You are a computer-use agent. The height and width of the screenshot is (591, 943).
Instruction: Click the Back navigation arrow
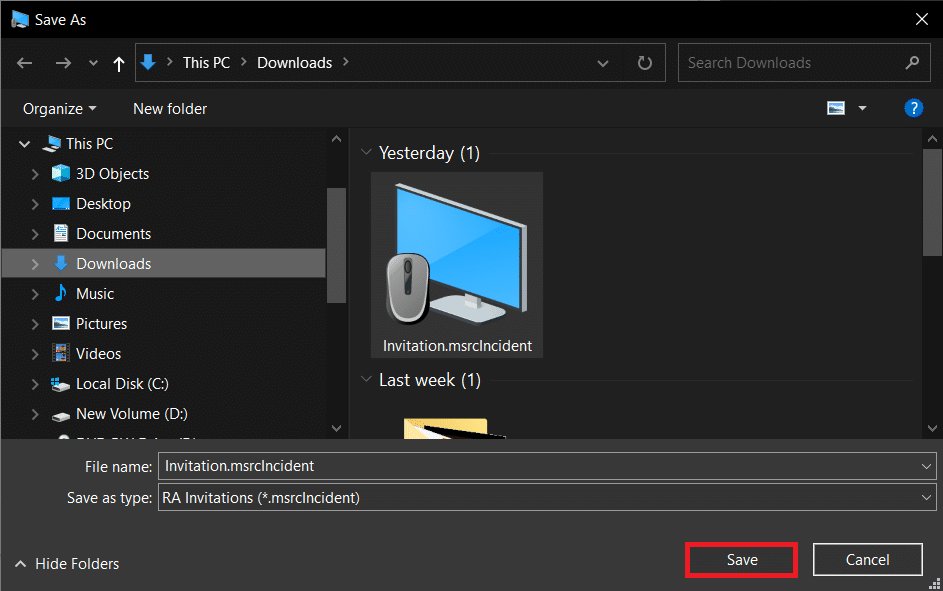point(24,62)
